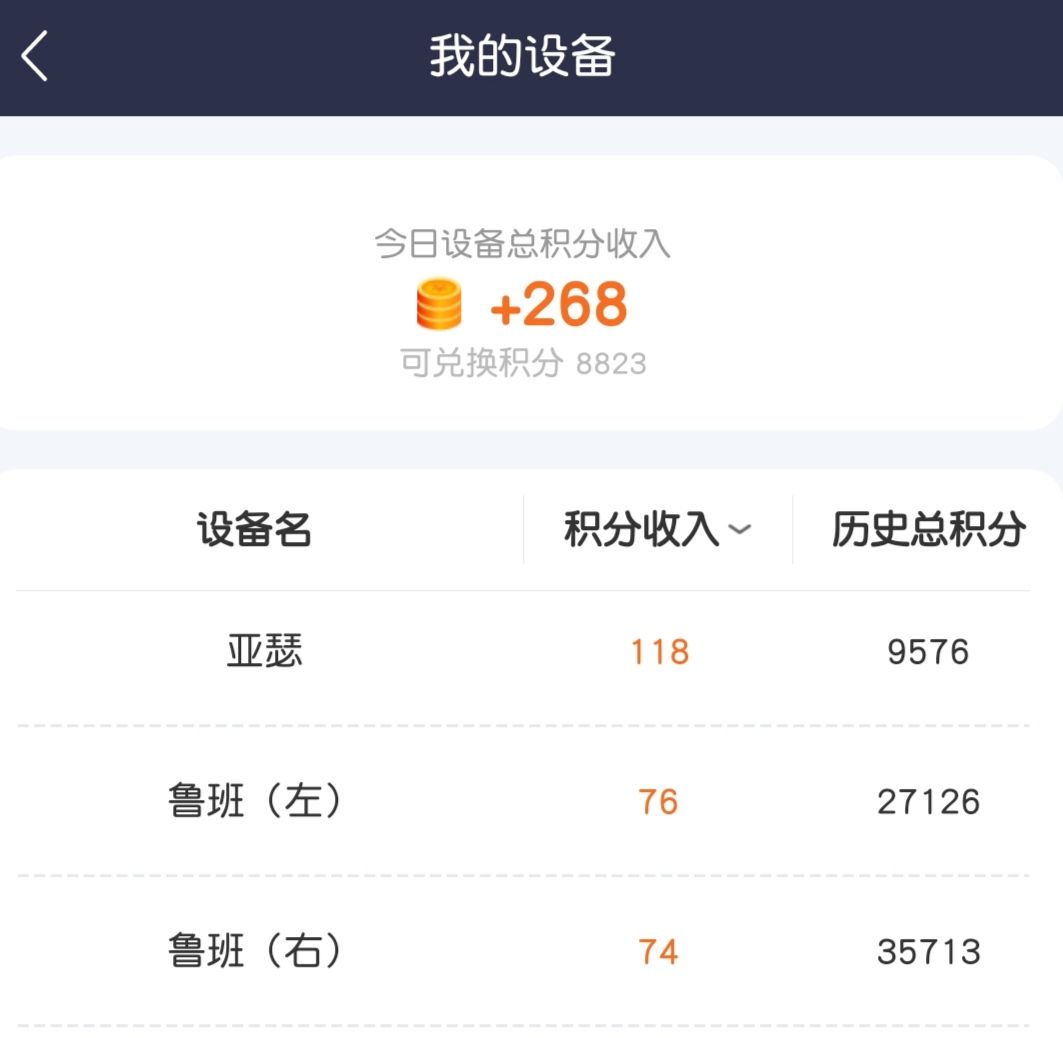Screen dimensions: 1063x1038
Task: Select the 设备名 column header
Action: tap(254, 529)
